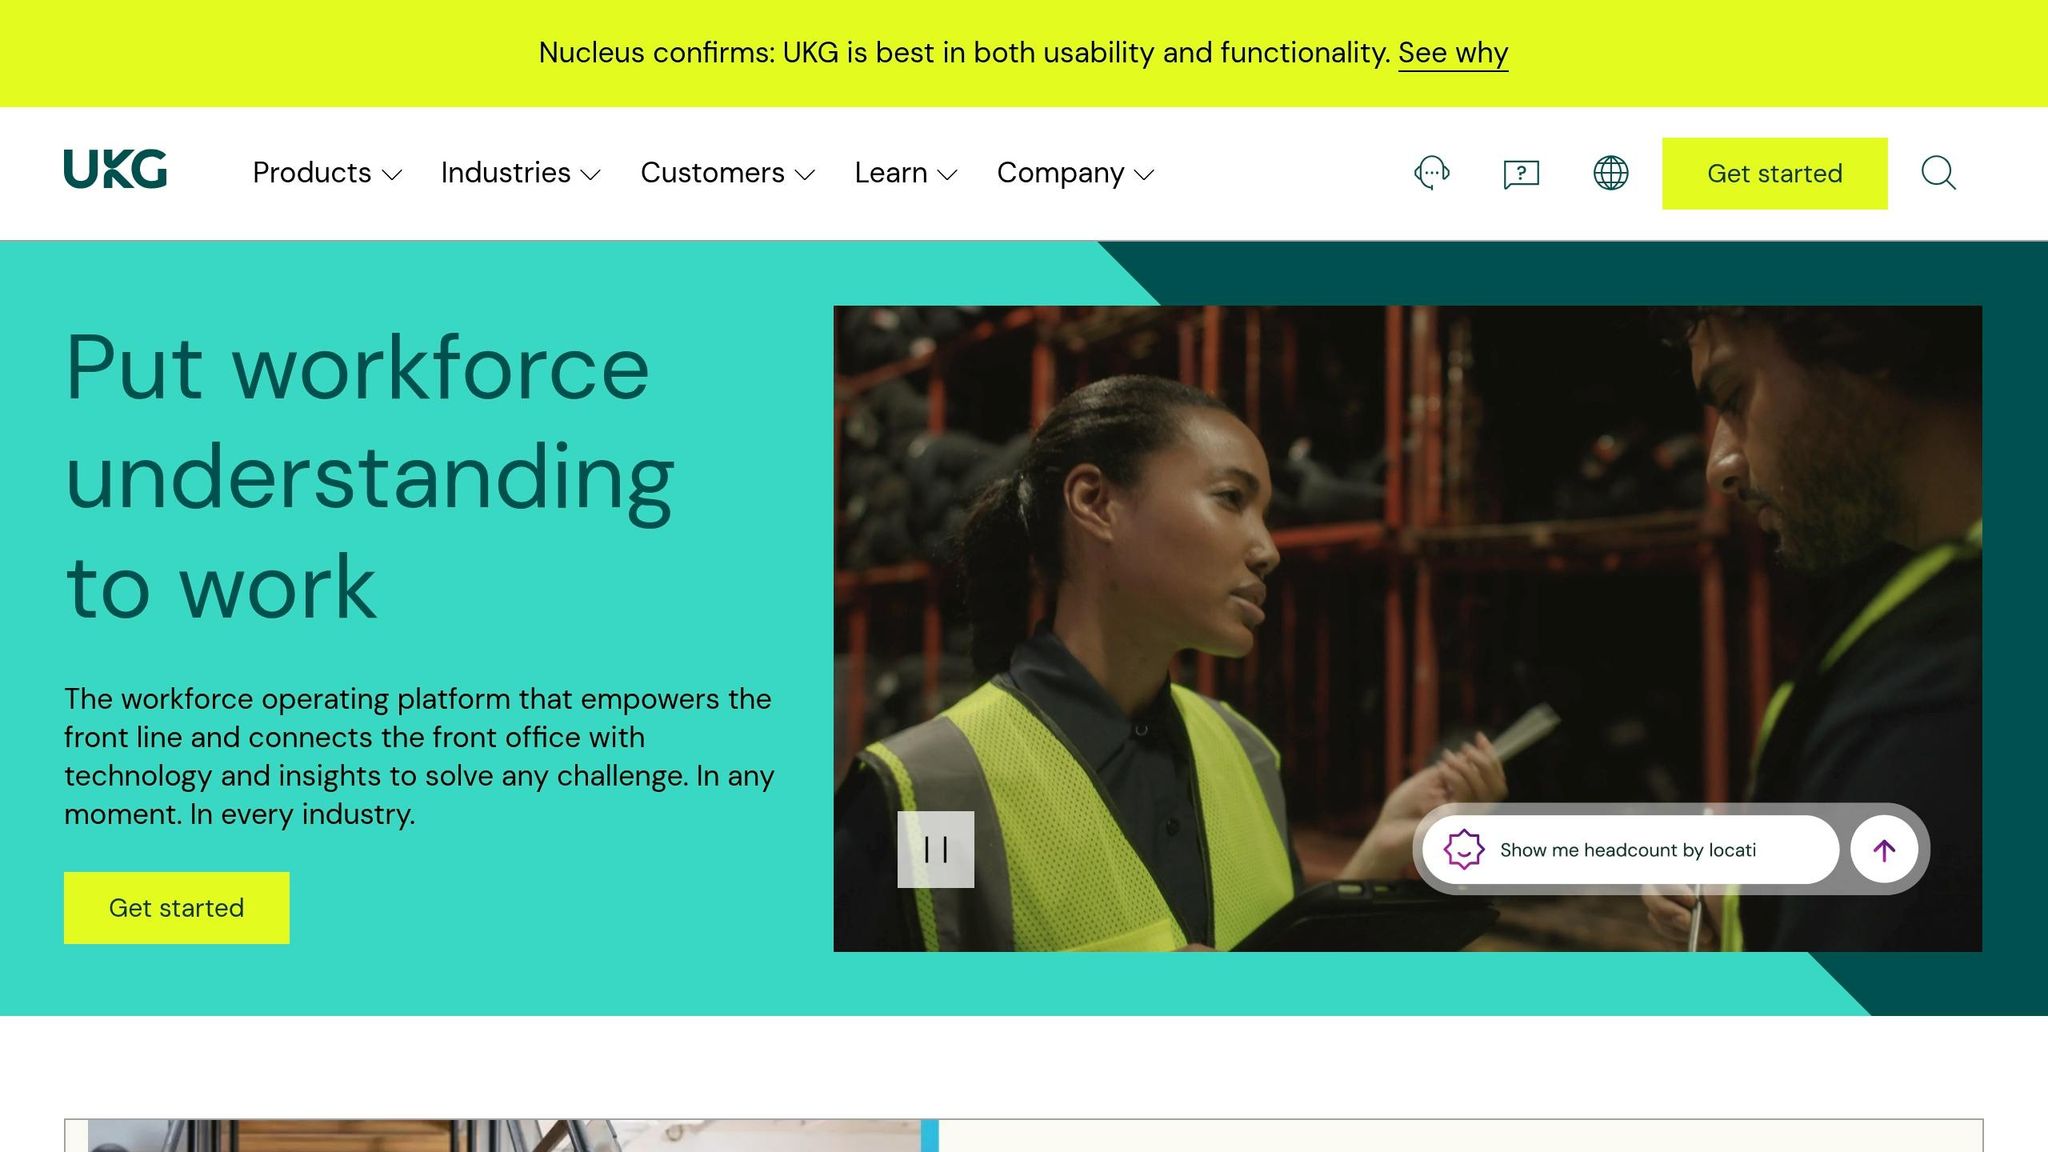
Task: Click the See why link in banner
Action: (x=1453, y=53)
